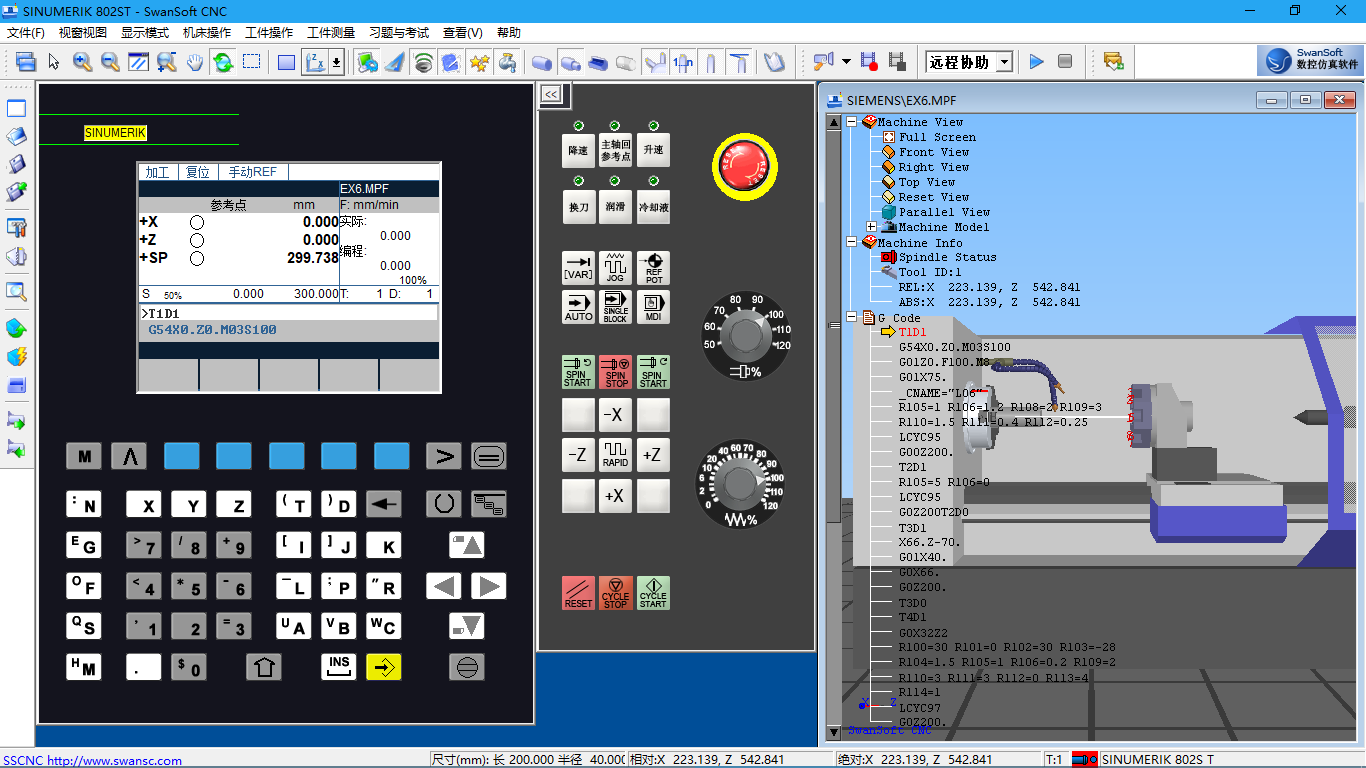Screen dimensions: 1366x768
Task: Open the 机床操作 menu
Action: tap(207, 33)
